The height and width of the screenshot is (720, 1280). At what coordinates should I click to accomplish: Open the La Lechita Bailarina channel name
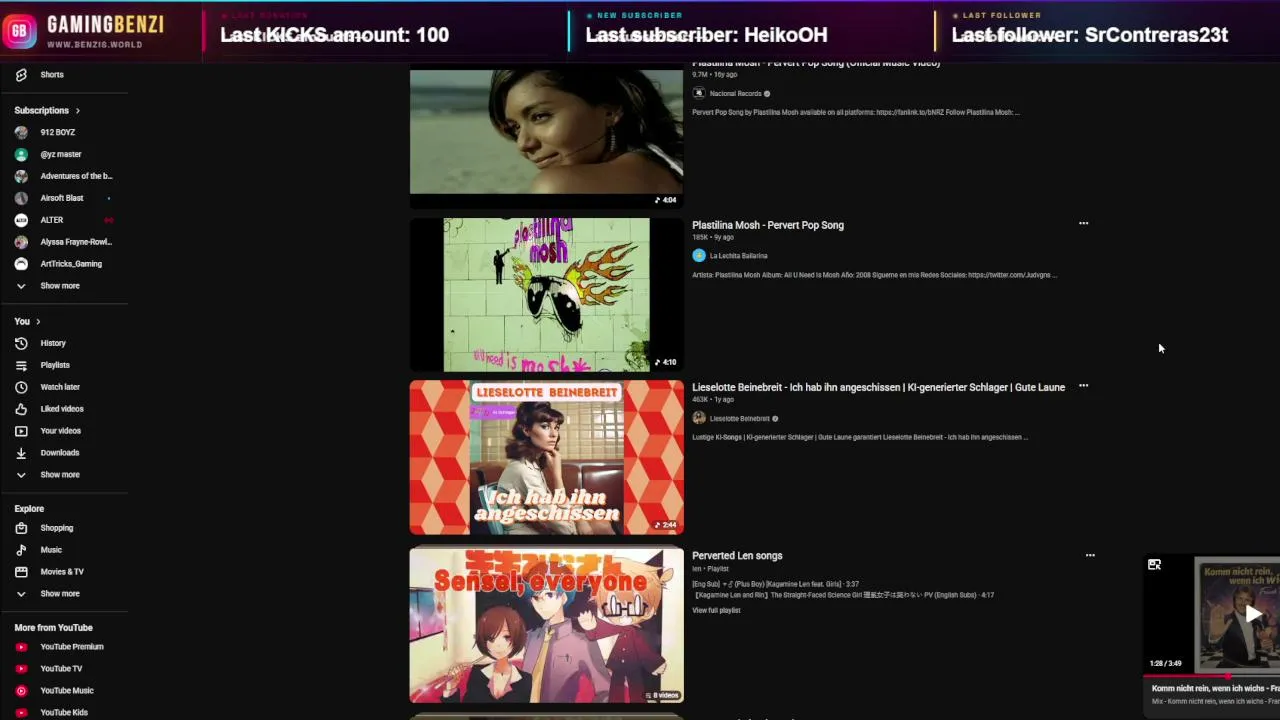[x=739, y=256]
